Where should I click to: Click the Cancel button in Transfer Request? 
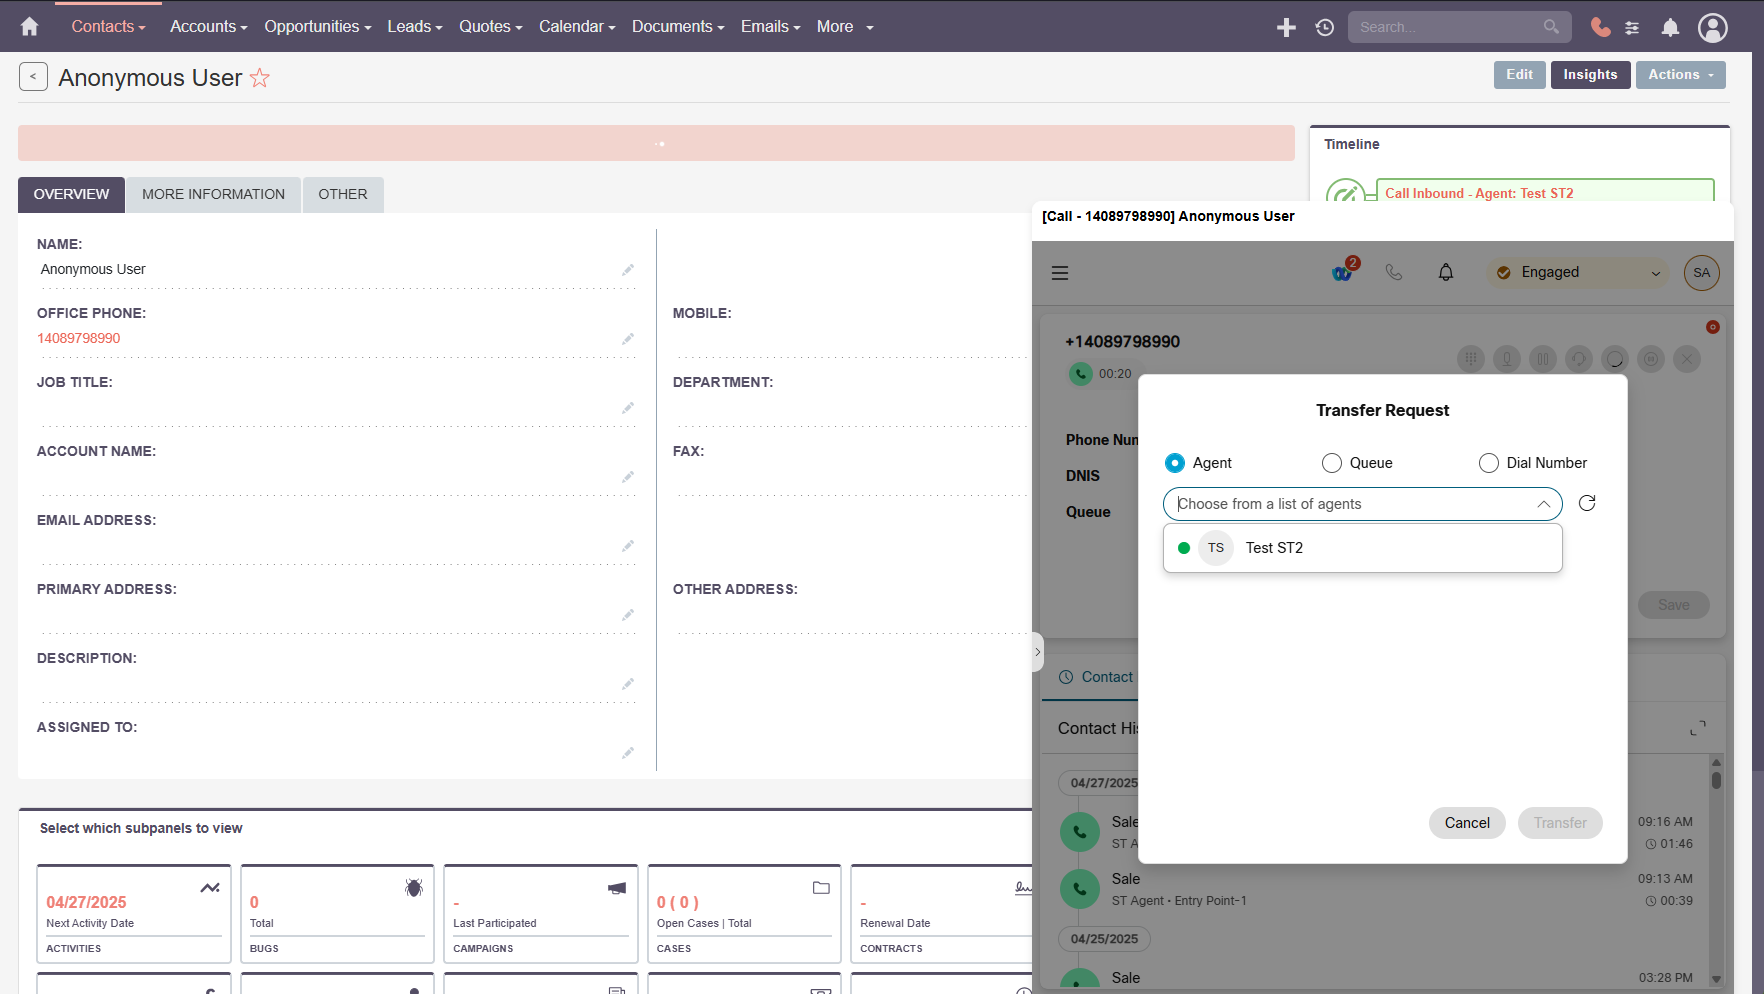(x=1467, y=823)
